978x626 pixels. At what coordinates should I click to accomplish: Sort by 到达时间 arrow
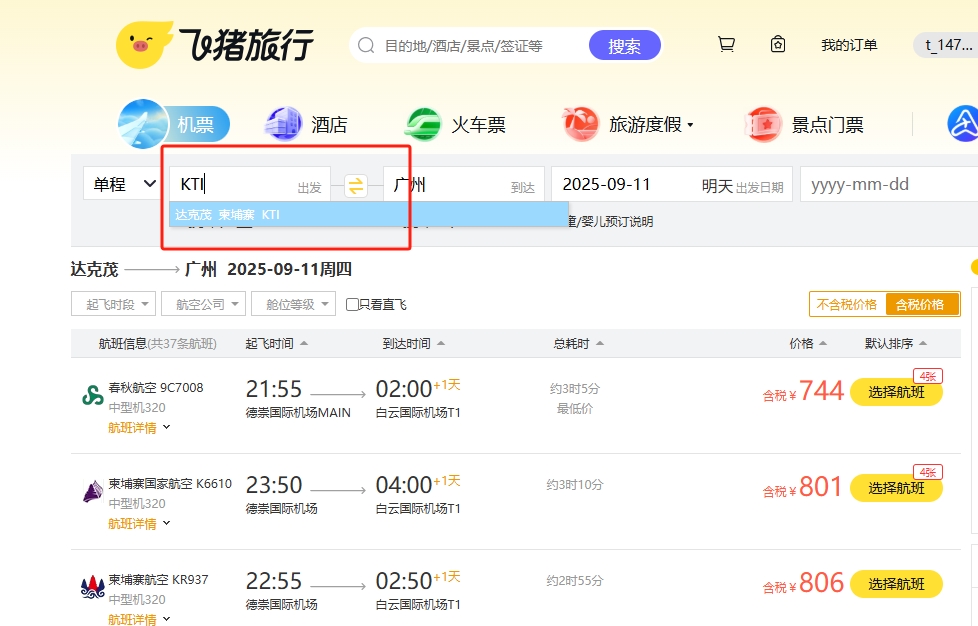(x=441, y=343)
